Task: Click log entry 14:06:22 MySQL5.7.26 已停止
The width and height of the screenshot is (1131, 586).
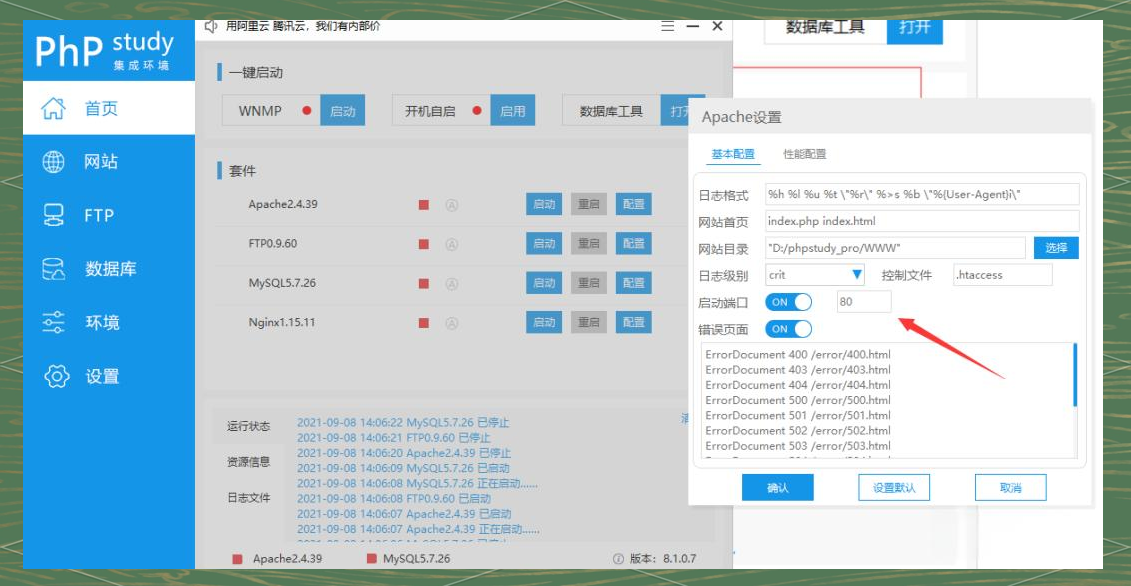Action: [403, 422]
